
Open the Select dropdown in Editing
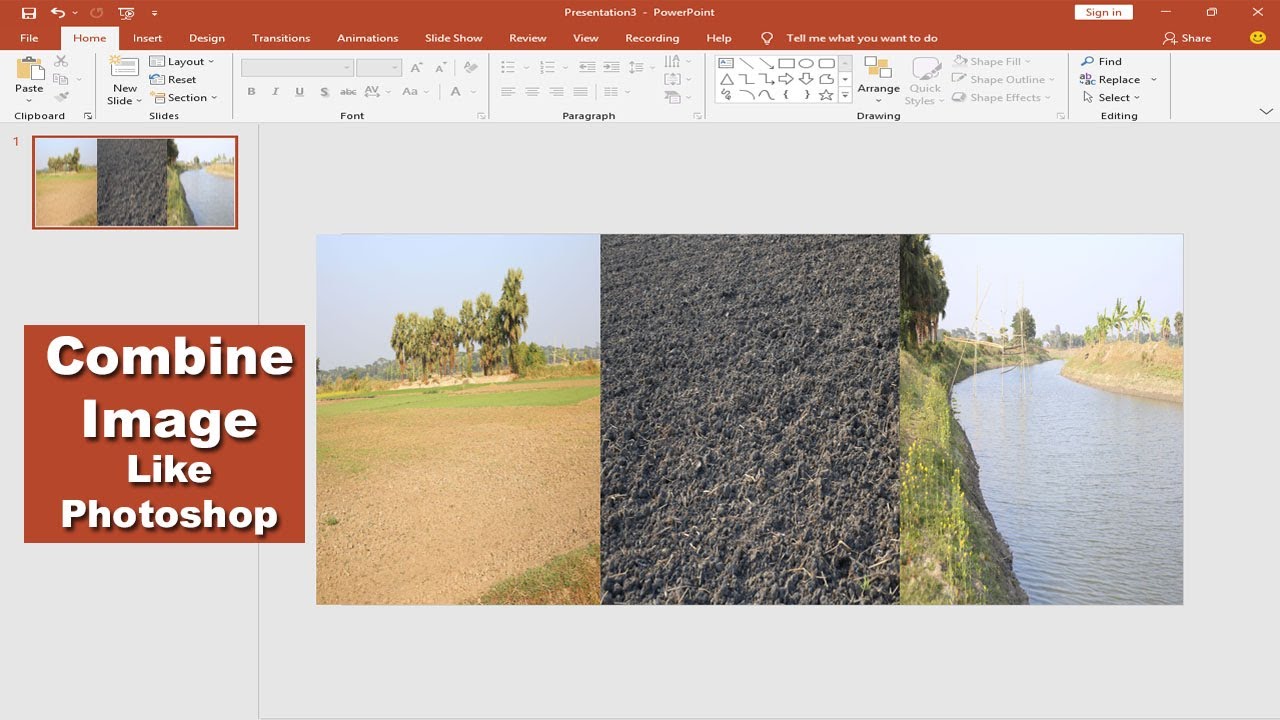1111,97
